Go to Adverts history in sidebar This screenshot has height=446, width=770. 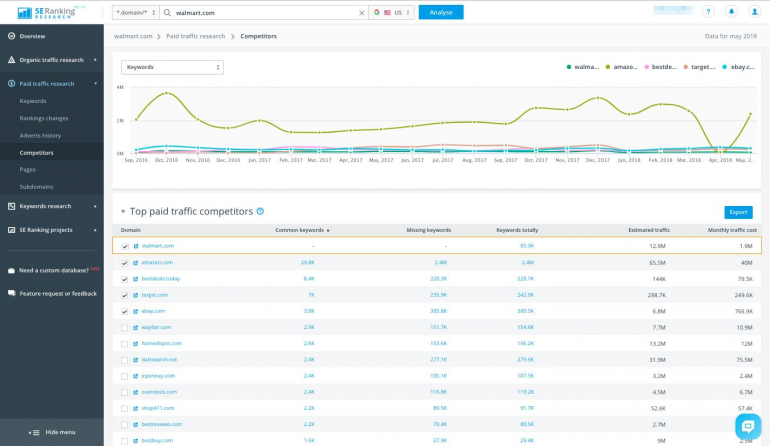pos(40,135)
